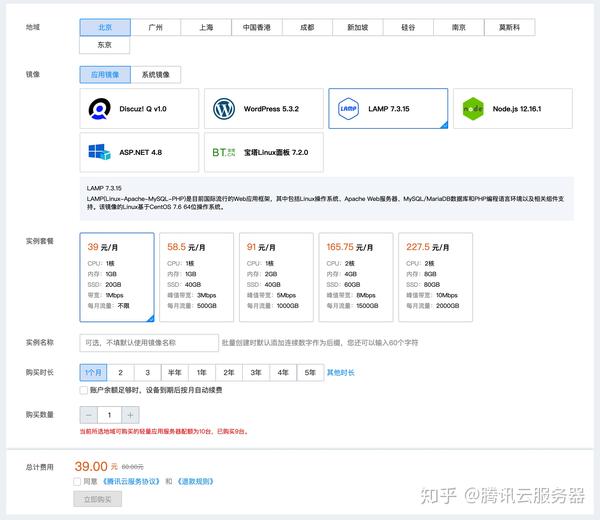Select the 北京 region
The height and width of the screenshot is (520, 600).
click(x=105, y=27)
